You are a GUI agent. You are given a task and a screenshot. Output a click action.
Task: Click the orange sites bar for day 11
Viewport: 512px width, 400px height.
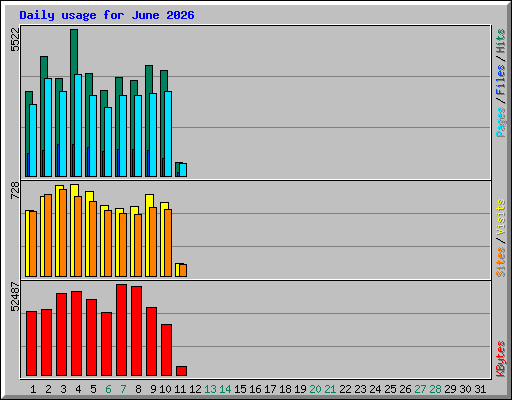183,270
